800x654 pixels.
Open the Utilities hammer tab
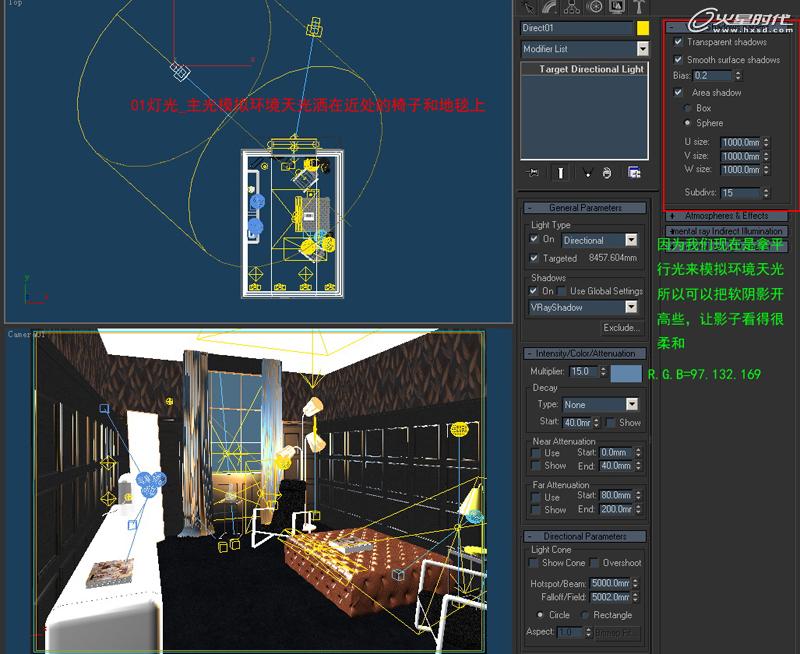(x=639, y=7)
